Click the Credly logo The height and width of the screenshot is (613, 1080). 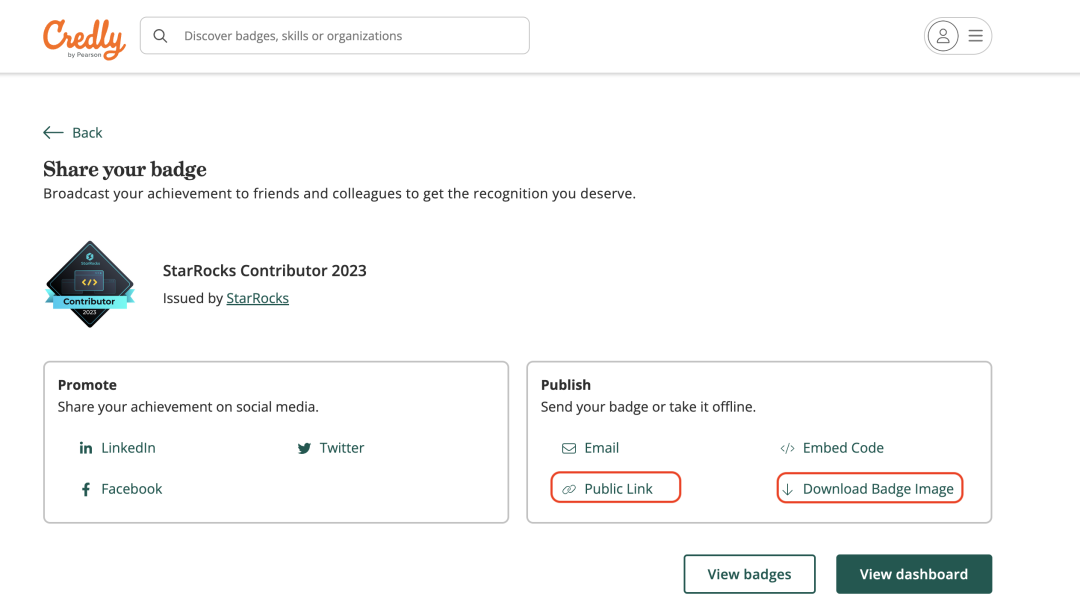tap(84, 38)
